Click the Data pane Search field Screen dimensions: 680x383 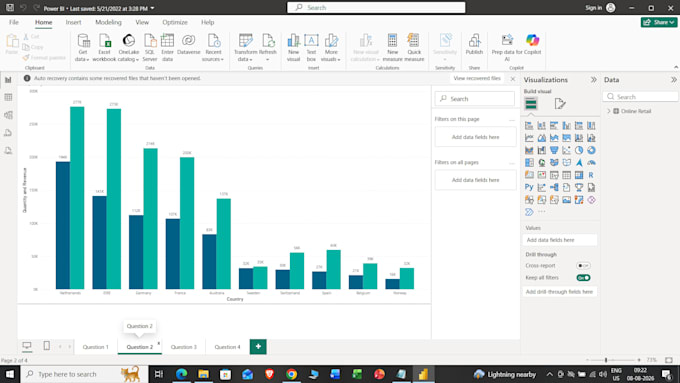641,97
